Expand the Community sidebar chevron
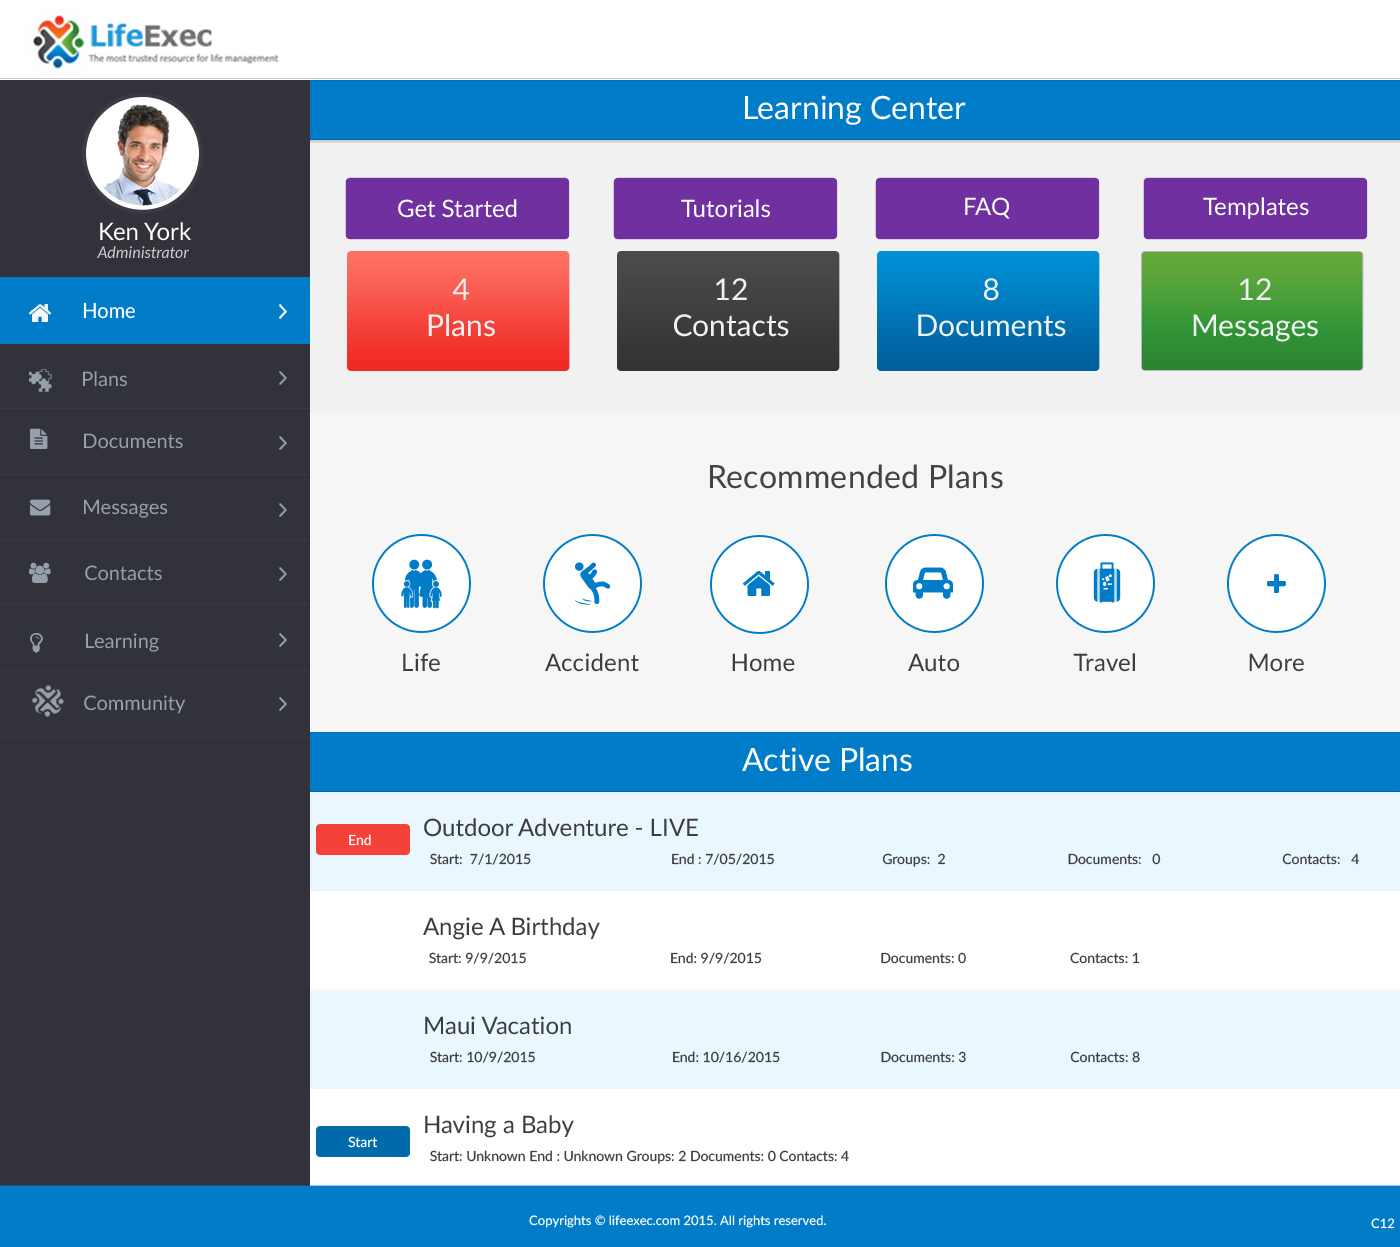 pos(283,704)
